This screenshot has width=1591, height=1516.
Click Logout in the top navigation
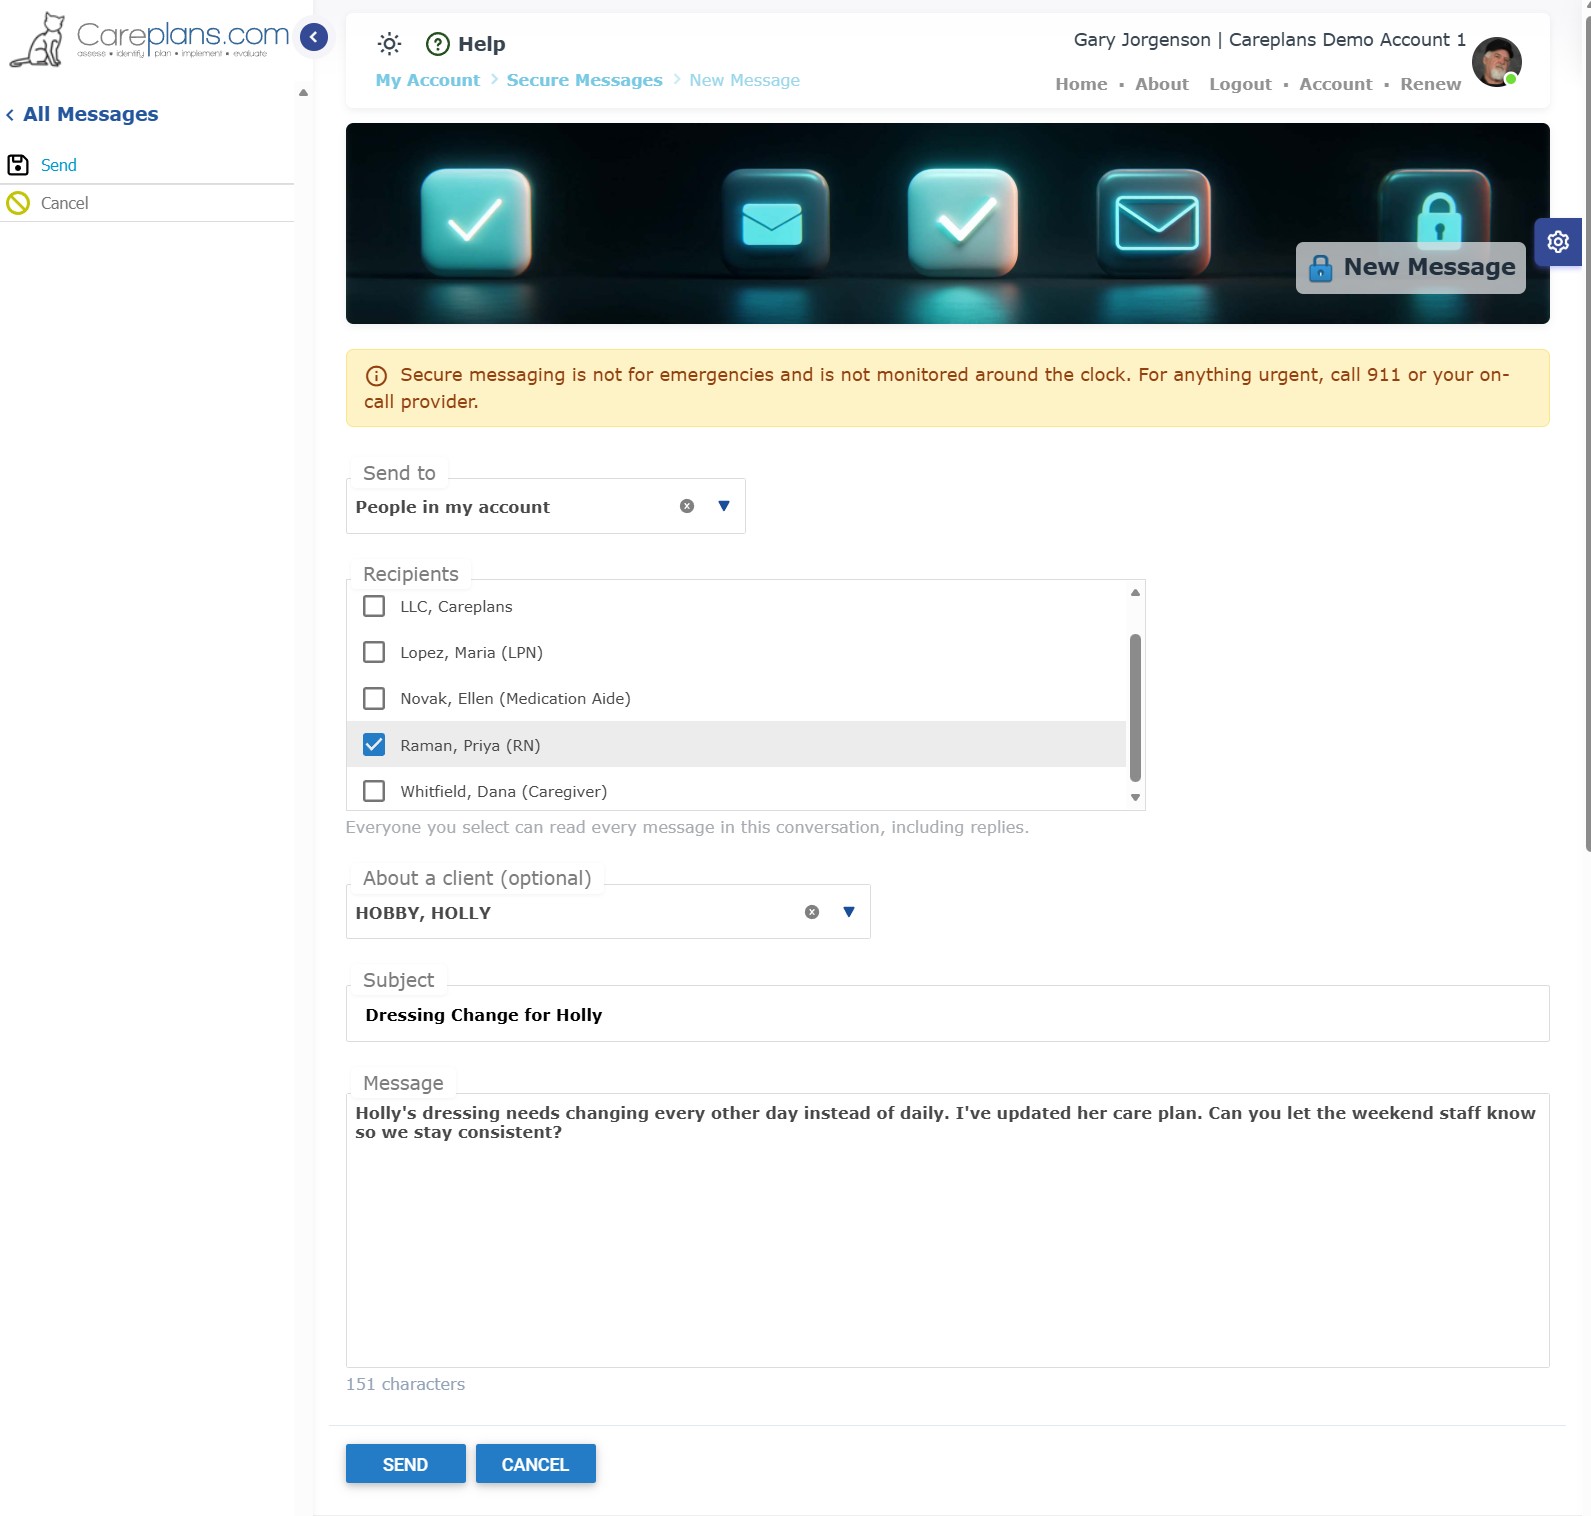click(1240, 84)
